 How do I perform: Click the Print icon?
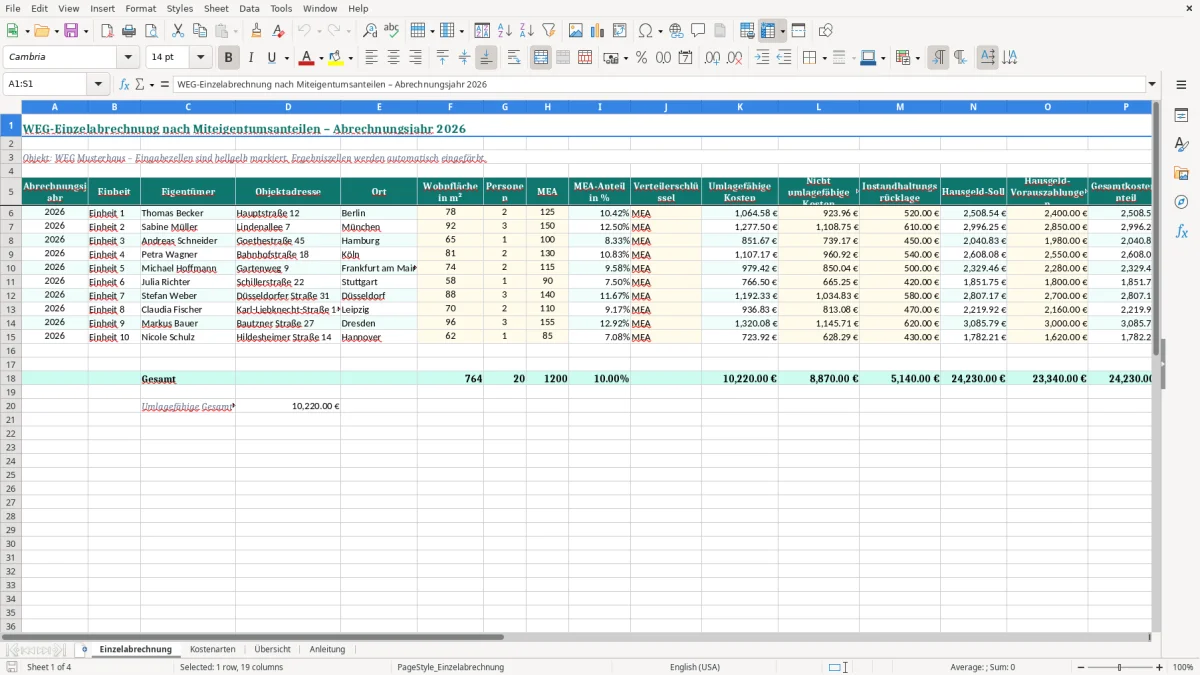129,31
